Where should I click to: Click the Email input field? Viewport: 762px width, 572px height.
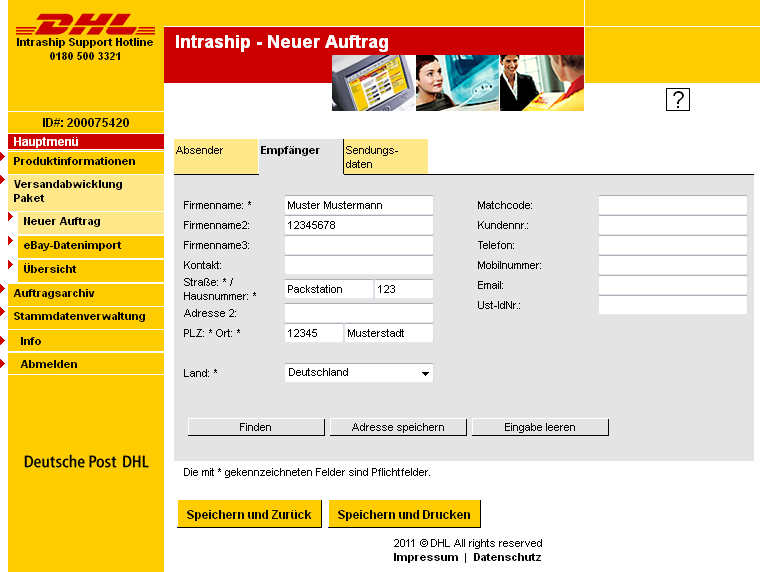pyautogui.click(x=673, y=285)
